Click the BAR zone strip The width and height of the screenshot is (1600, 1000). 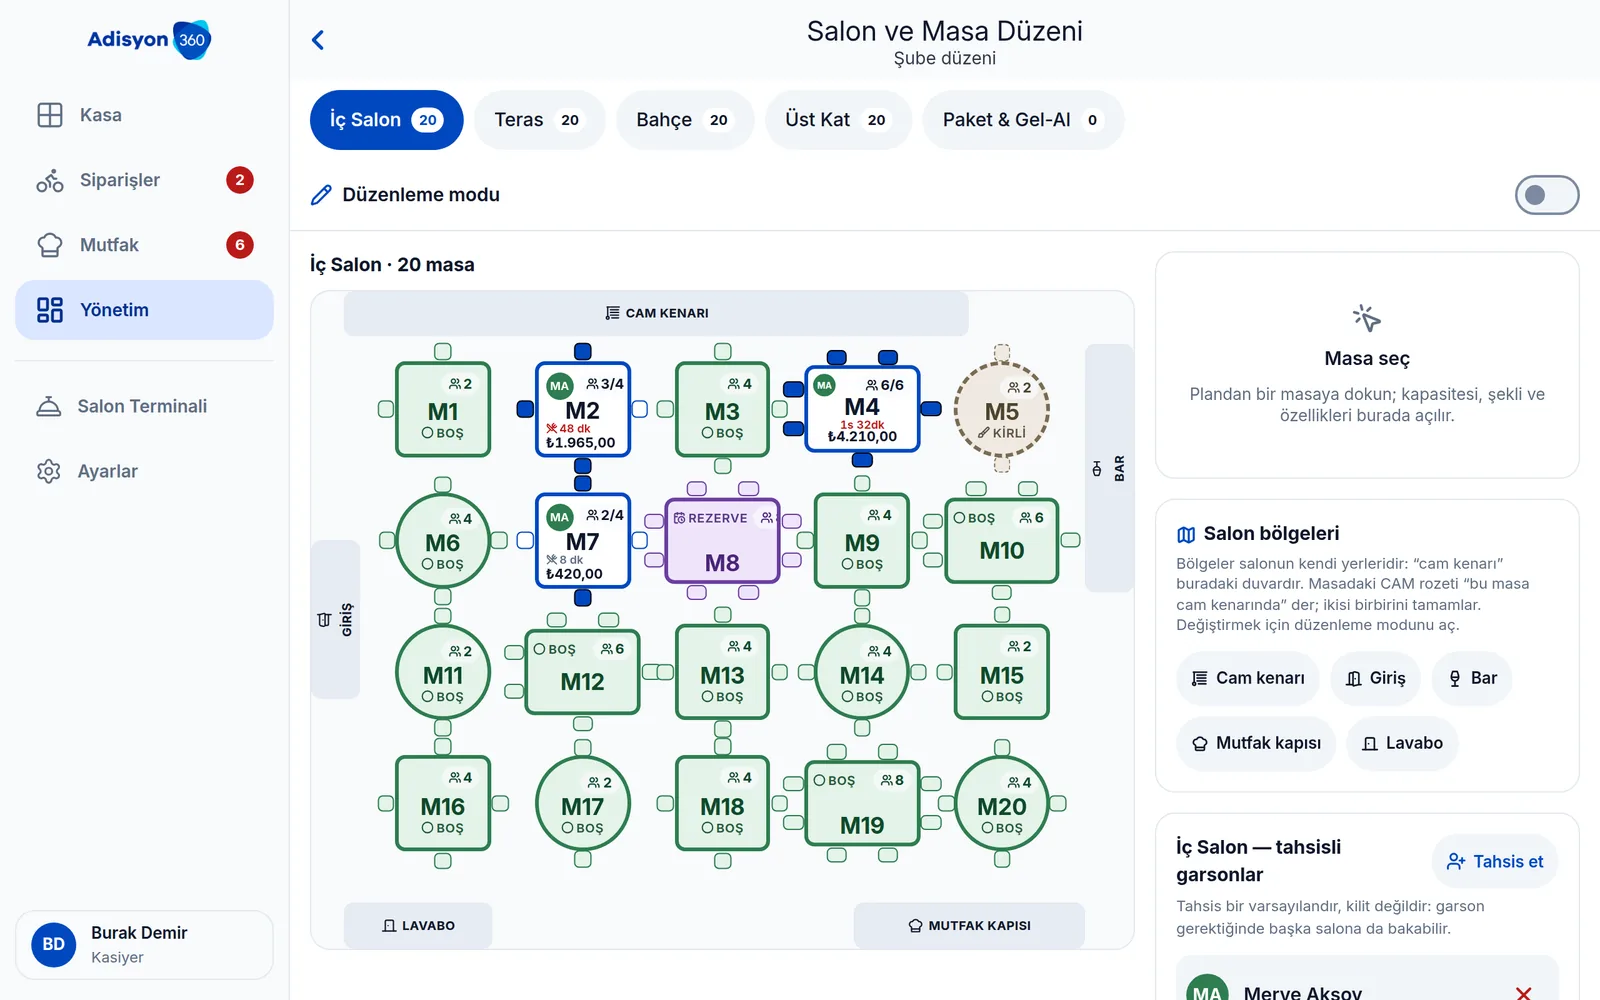[1109, 468]
